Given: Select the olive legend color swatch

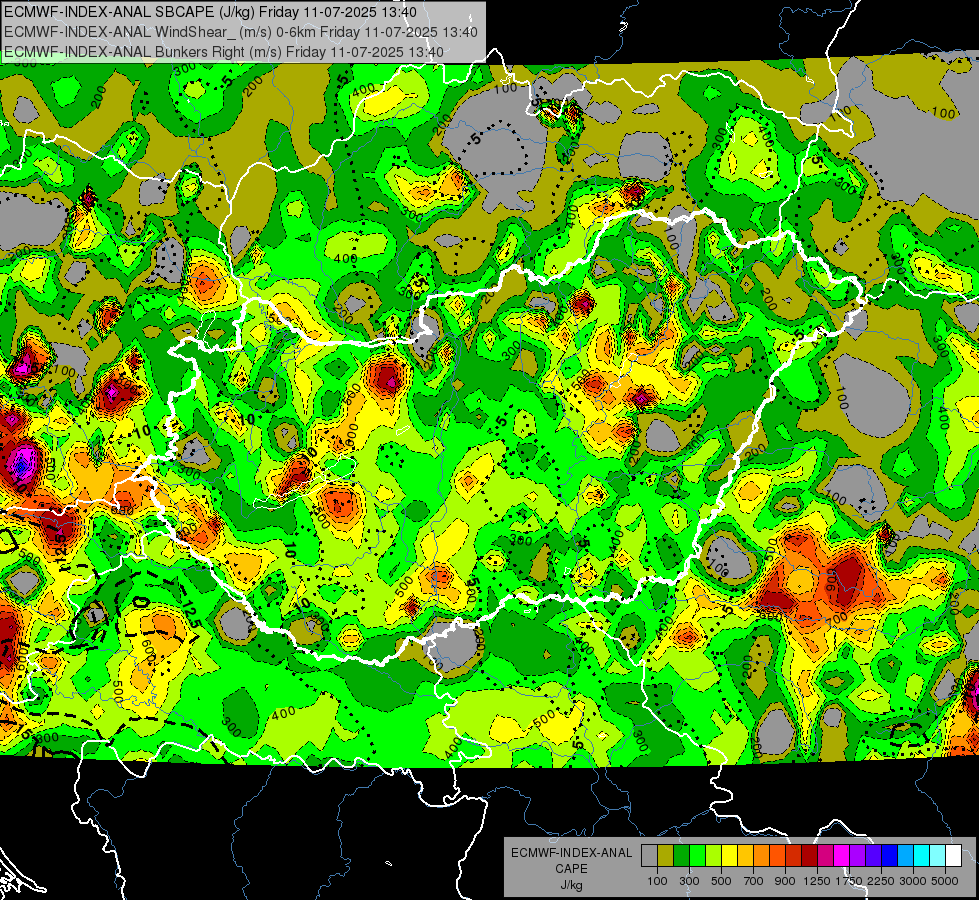Looking at the screenshot, I should [x=666, y=856].
